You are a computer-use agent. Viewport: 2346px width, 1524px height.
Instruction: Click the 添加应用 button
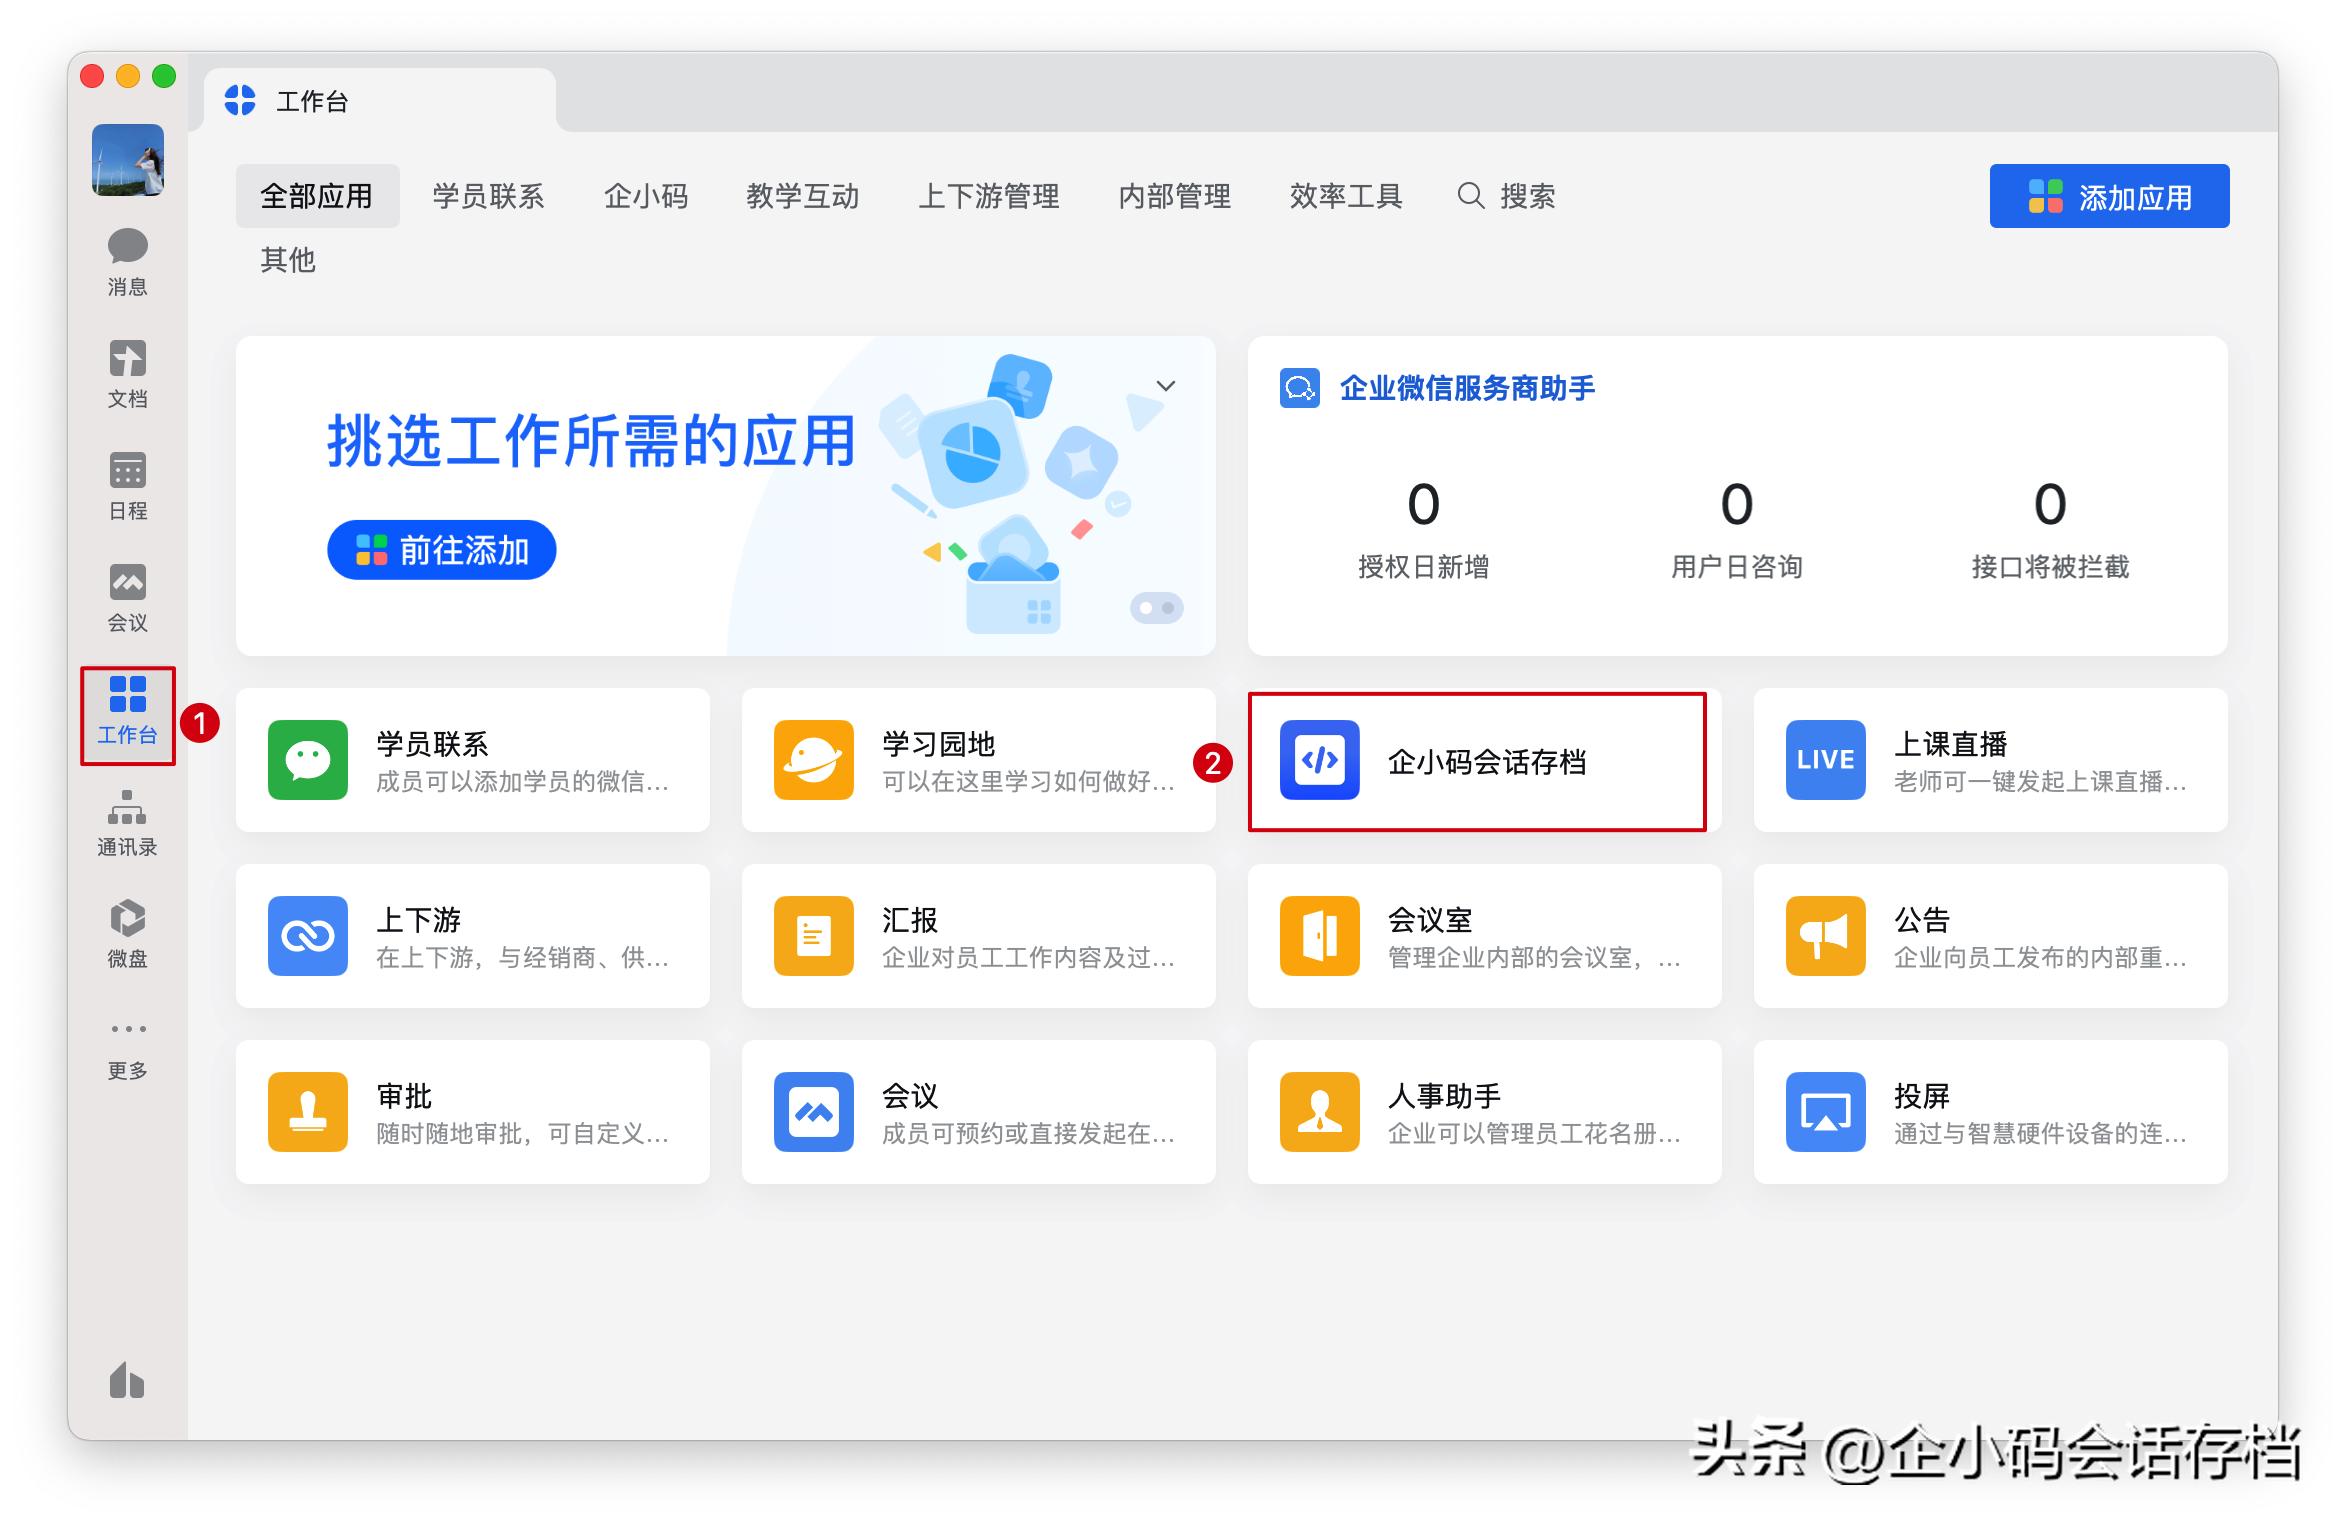coord(2109,195)
